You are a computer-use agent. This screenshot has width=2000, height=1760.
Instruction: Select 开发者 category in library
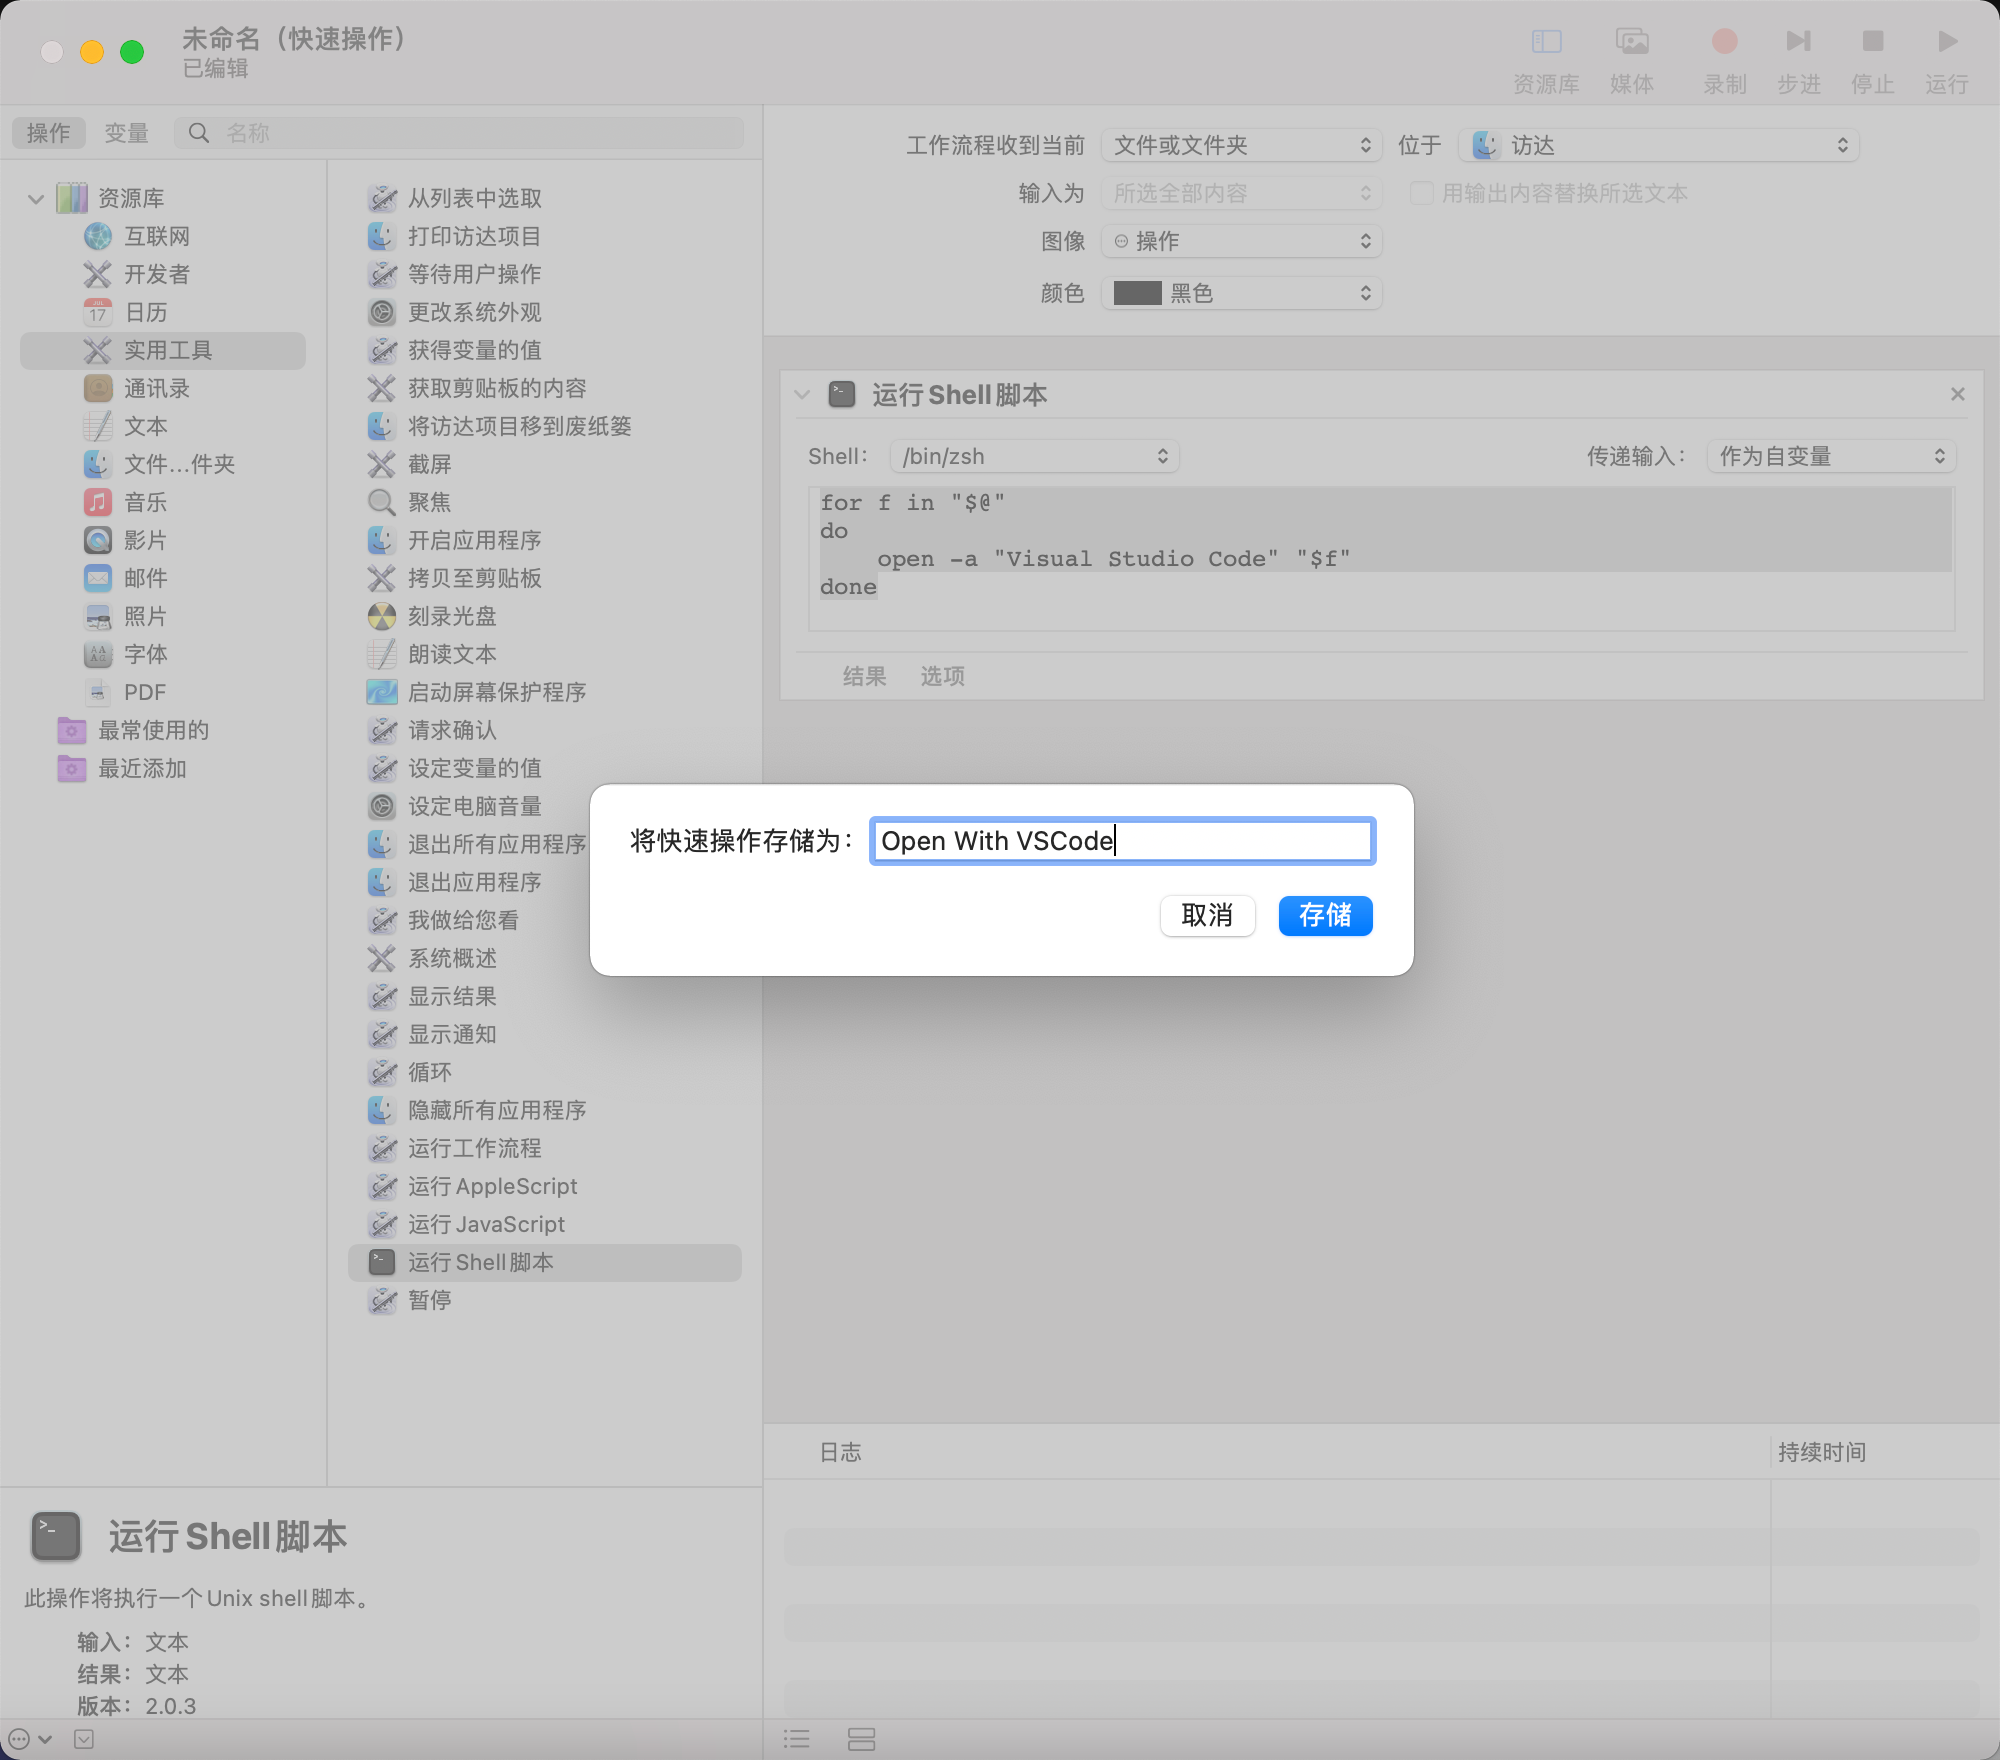(156, 275)
